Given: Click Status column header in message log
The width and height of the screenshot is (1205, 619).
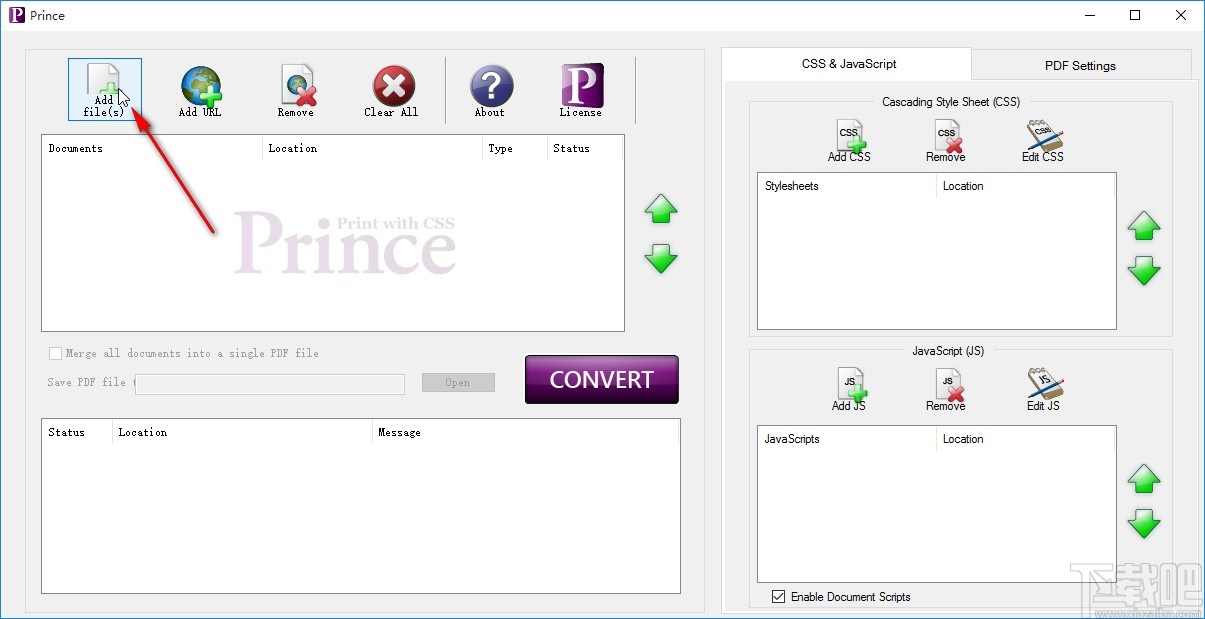Looking at the screenshot, I should tap(77, 432).
